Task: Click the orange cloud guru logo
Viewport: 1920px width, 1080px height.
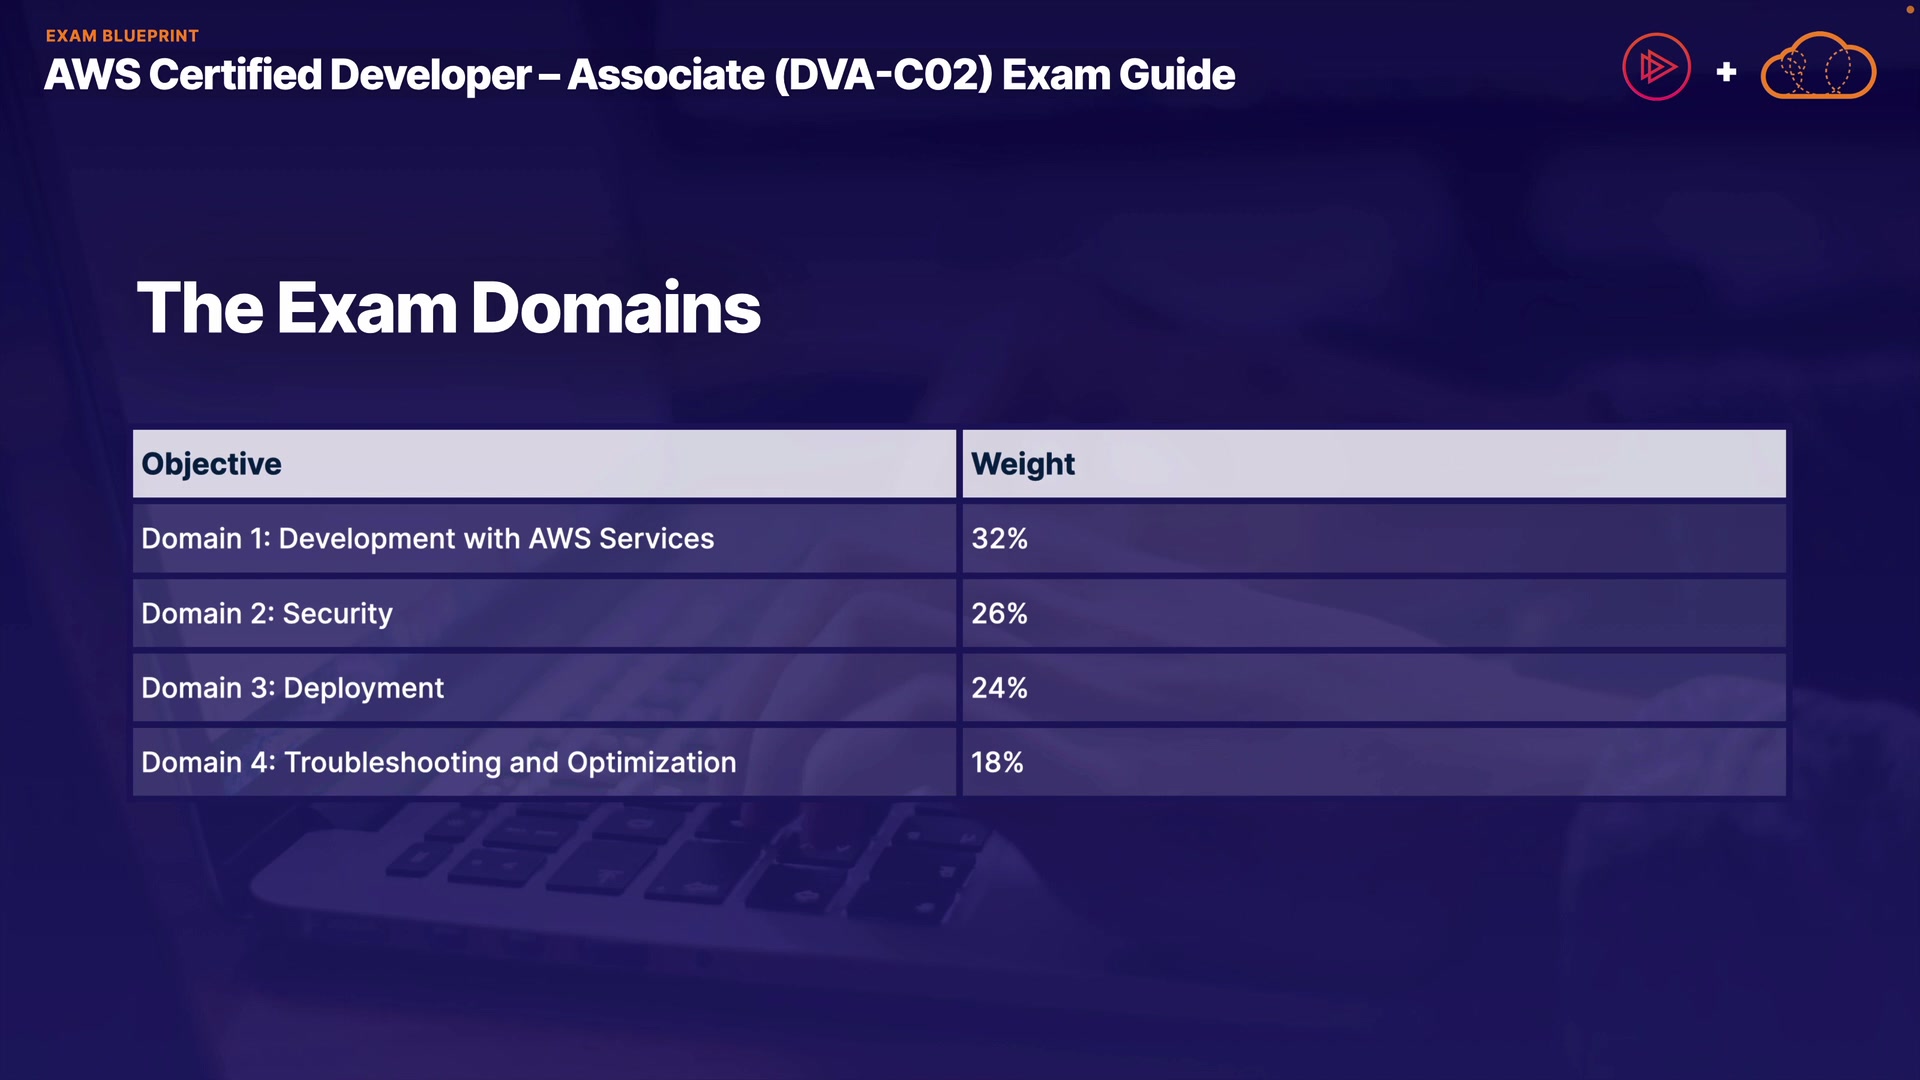Action: tap(1817, 68)
